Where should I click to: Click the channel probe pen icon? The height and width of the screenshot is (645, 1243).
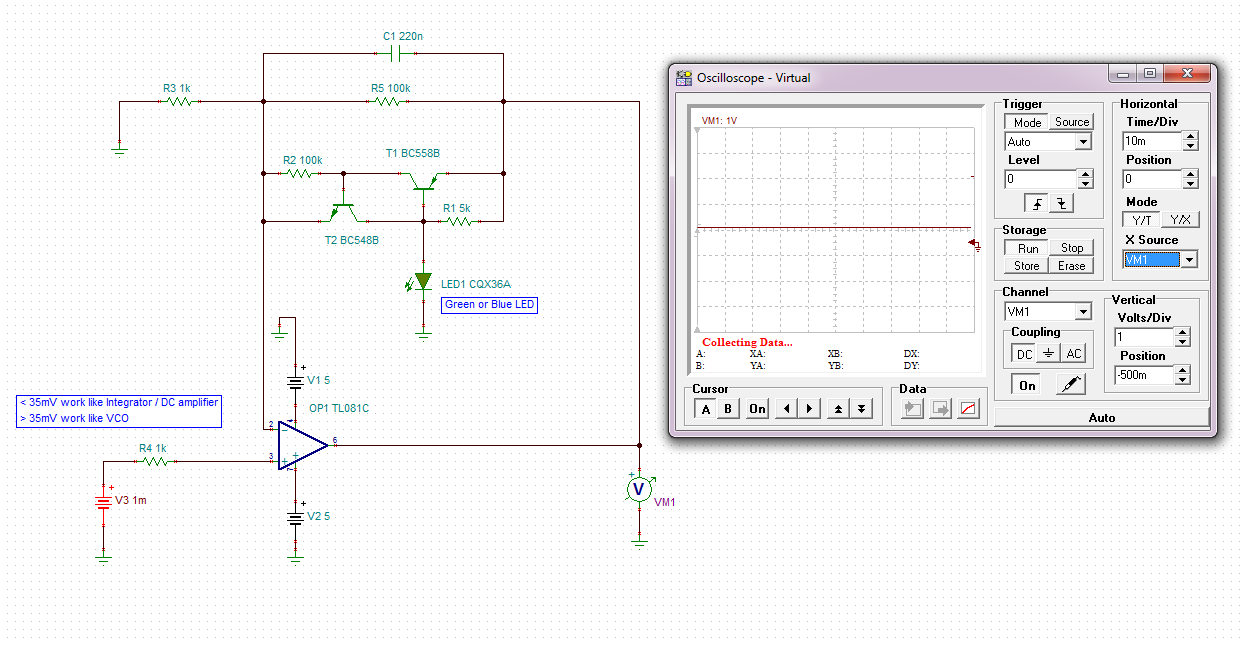[1071, 384]
